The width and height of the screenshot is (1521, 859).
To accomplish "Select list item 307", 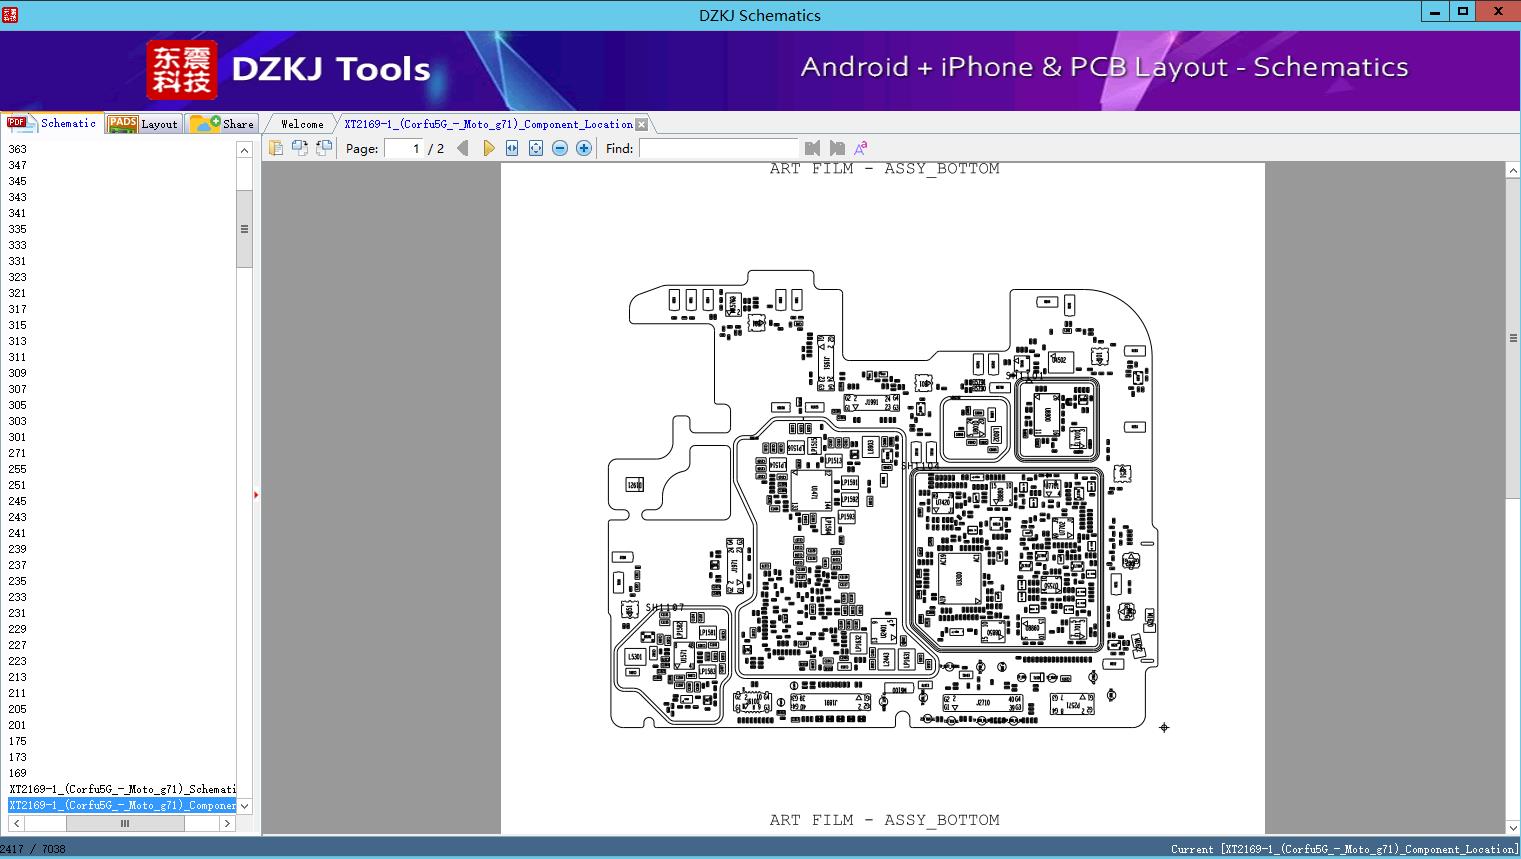I will [x=18, y=389].
